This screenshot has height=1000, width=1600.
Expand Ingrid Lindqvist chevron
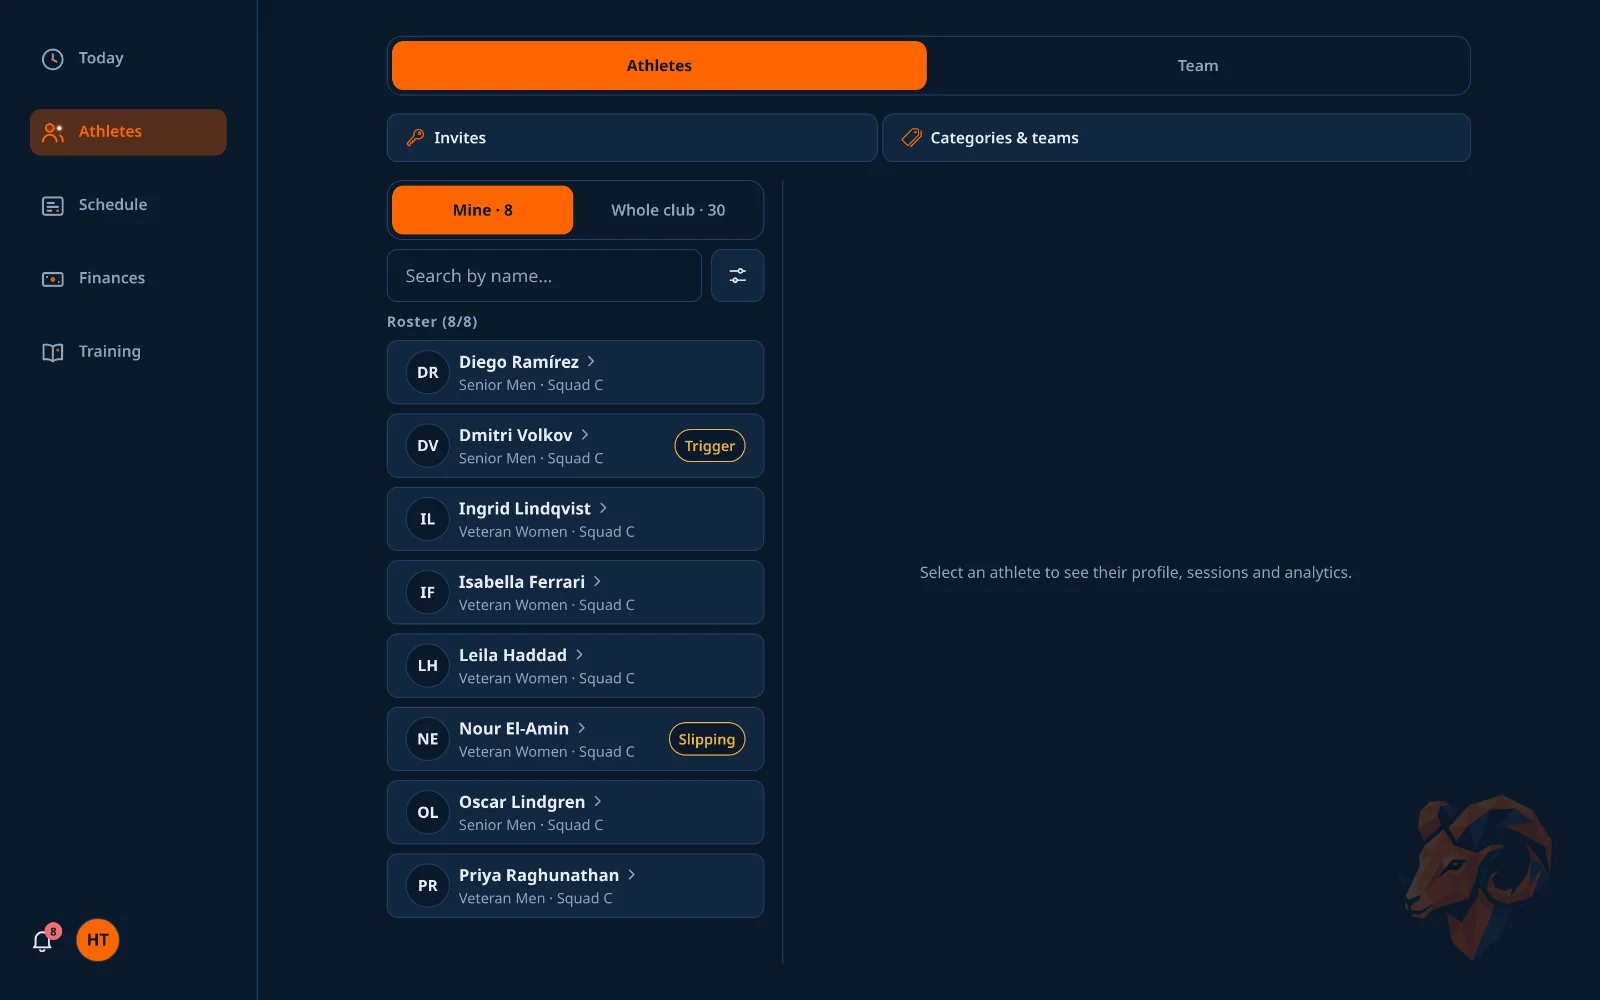tap(603, 508)
